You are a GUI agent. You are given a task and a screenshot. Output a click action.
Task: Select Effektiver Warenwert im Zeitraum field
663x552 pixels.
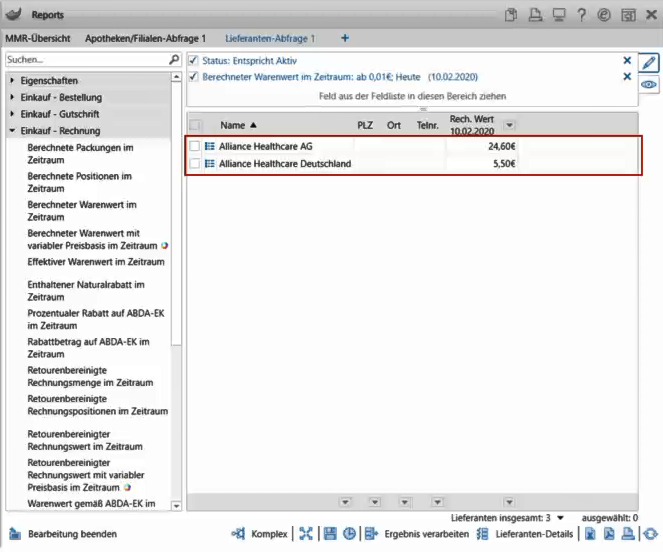(x=96, y=262)
